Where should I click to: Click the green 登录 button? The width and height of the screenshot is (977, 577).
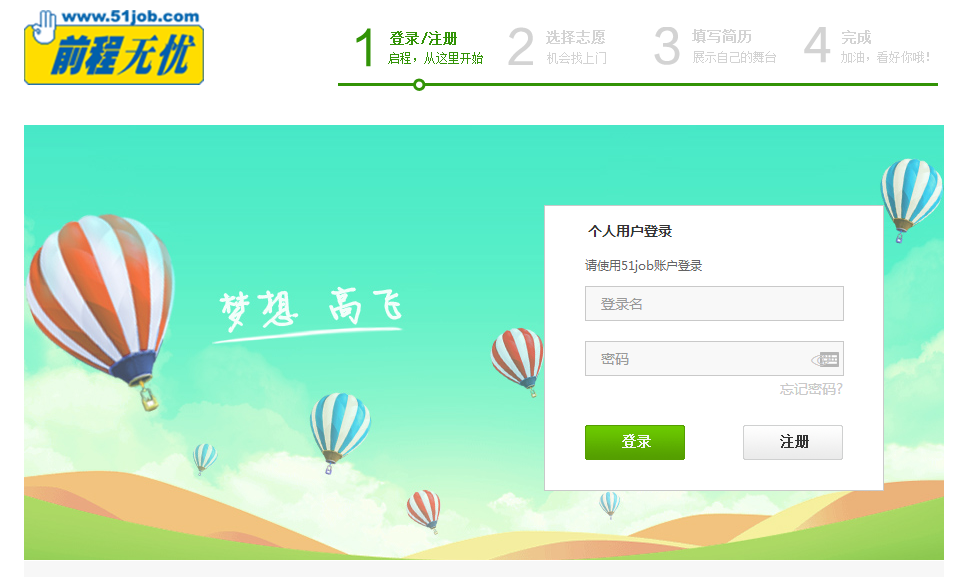(635, 442)
